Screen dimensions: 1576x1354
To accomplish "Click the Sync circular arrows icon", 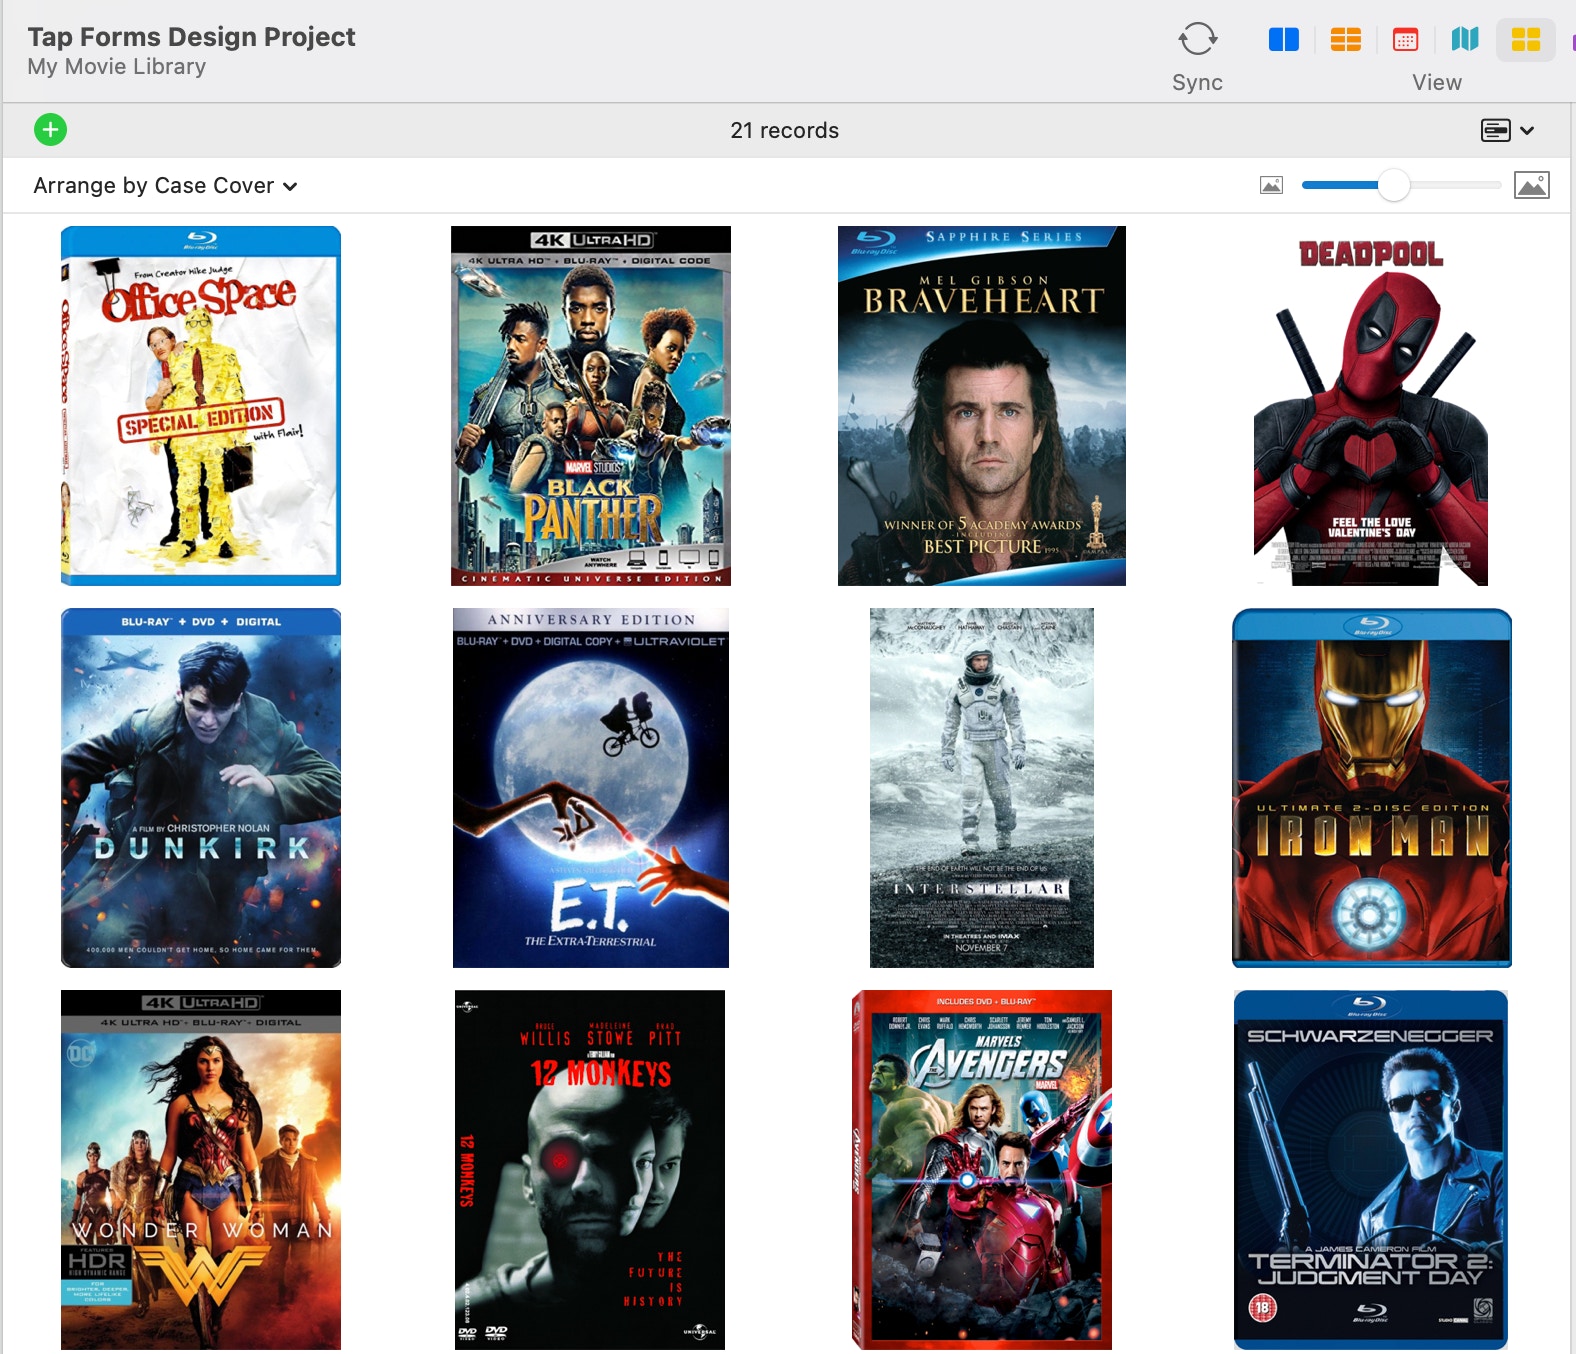I will tap(1197, 39).
